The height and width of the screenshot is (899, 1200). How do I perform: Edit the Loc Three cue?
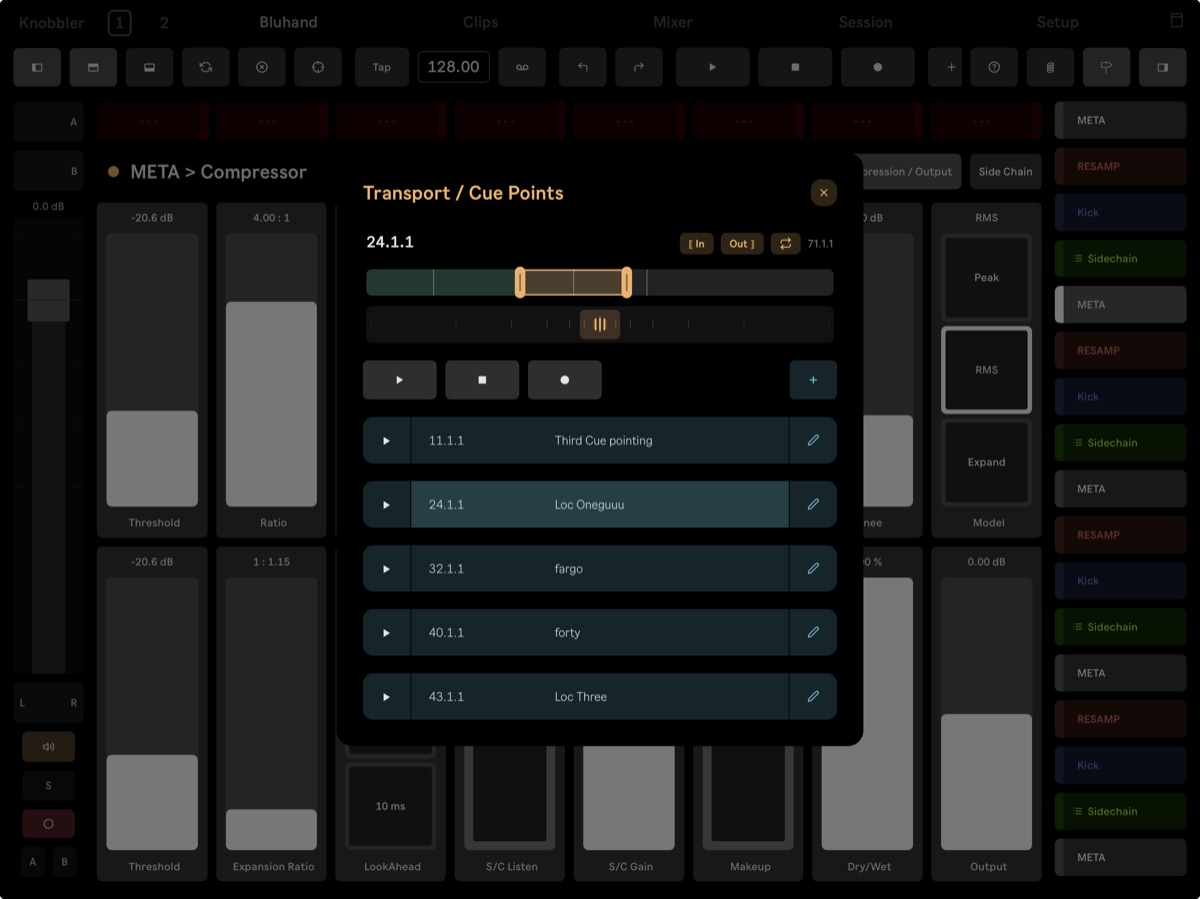coord(813,696)
